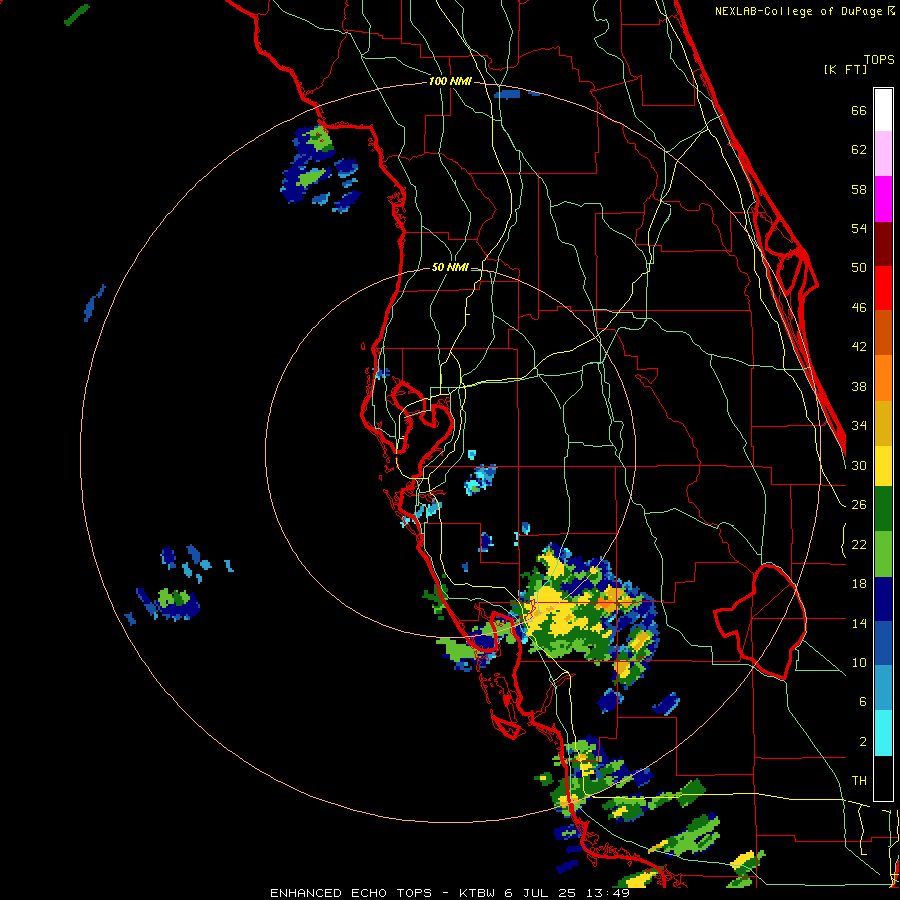
Task: Click the 66 value on the legend
Action: pyautogui.click(x=859, y=110)
